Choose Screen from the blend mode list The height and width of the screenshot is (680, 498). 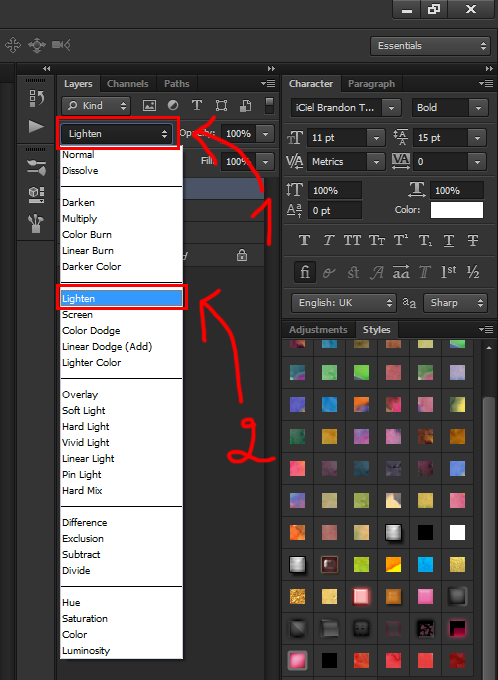point(77,314)
